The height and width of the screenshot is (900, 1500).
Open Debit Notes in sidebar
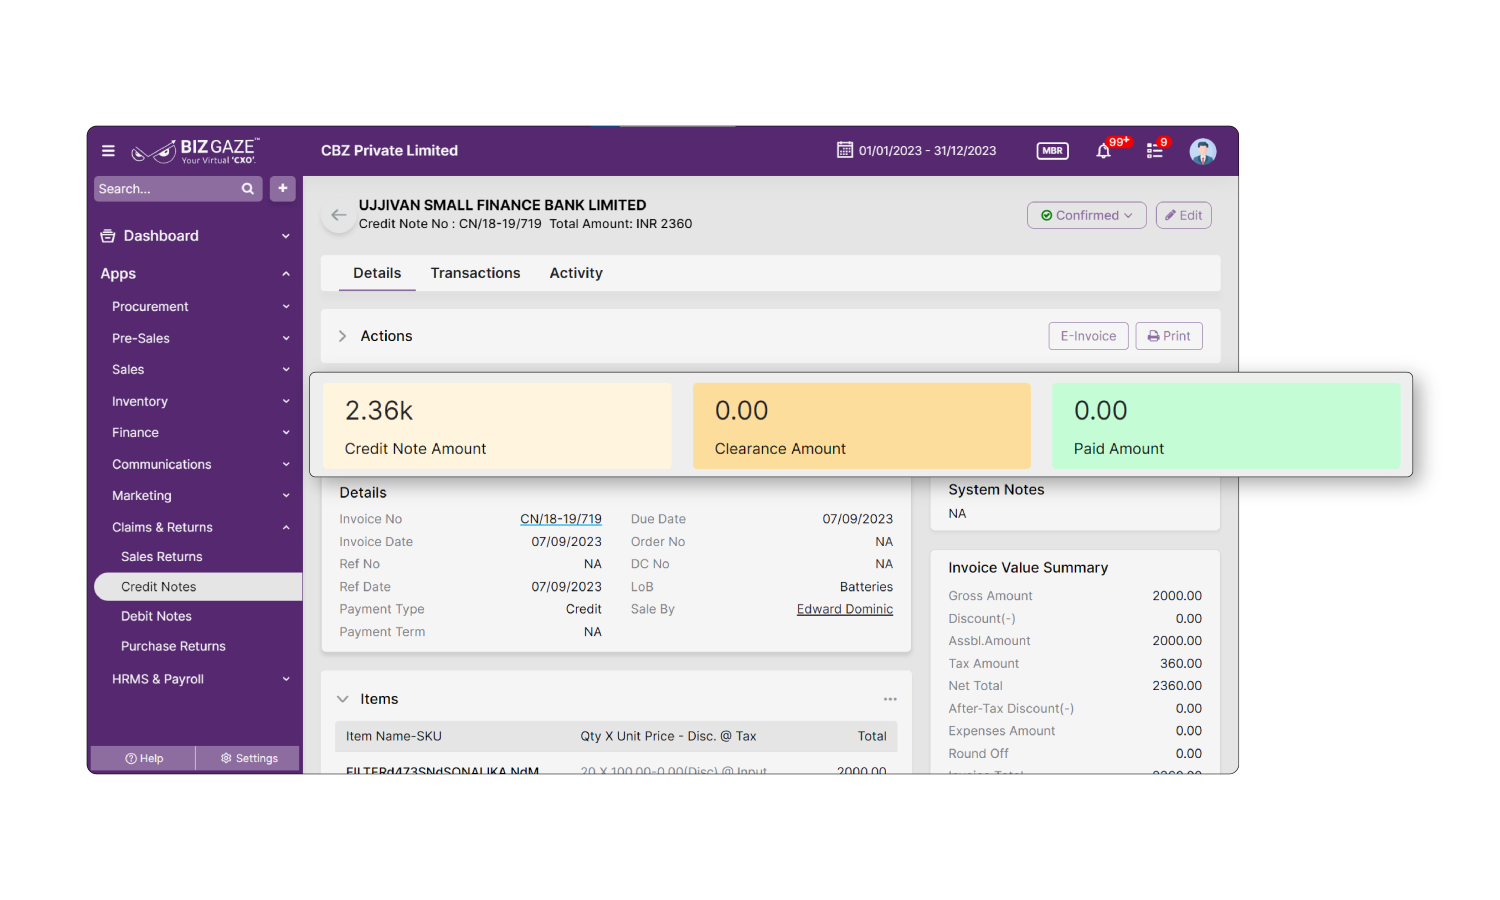point(156,616)
